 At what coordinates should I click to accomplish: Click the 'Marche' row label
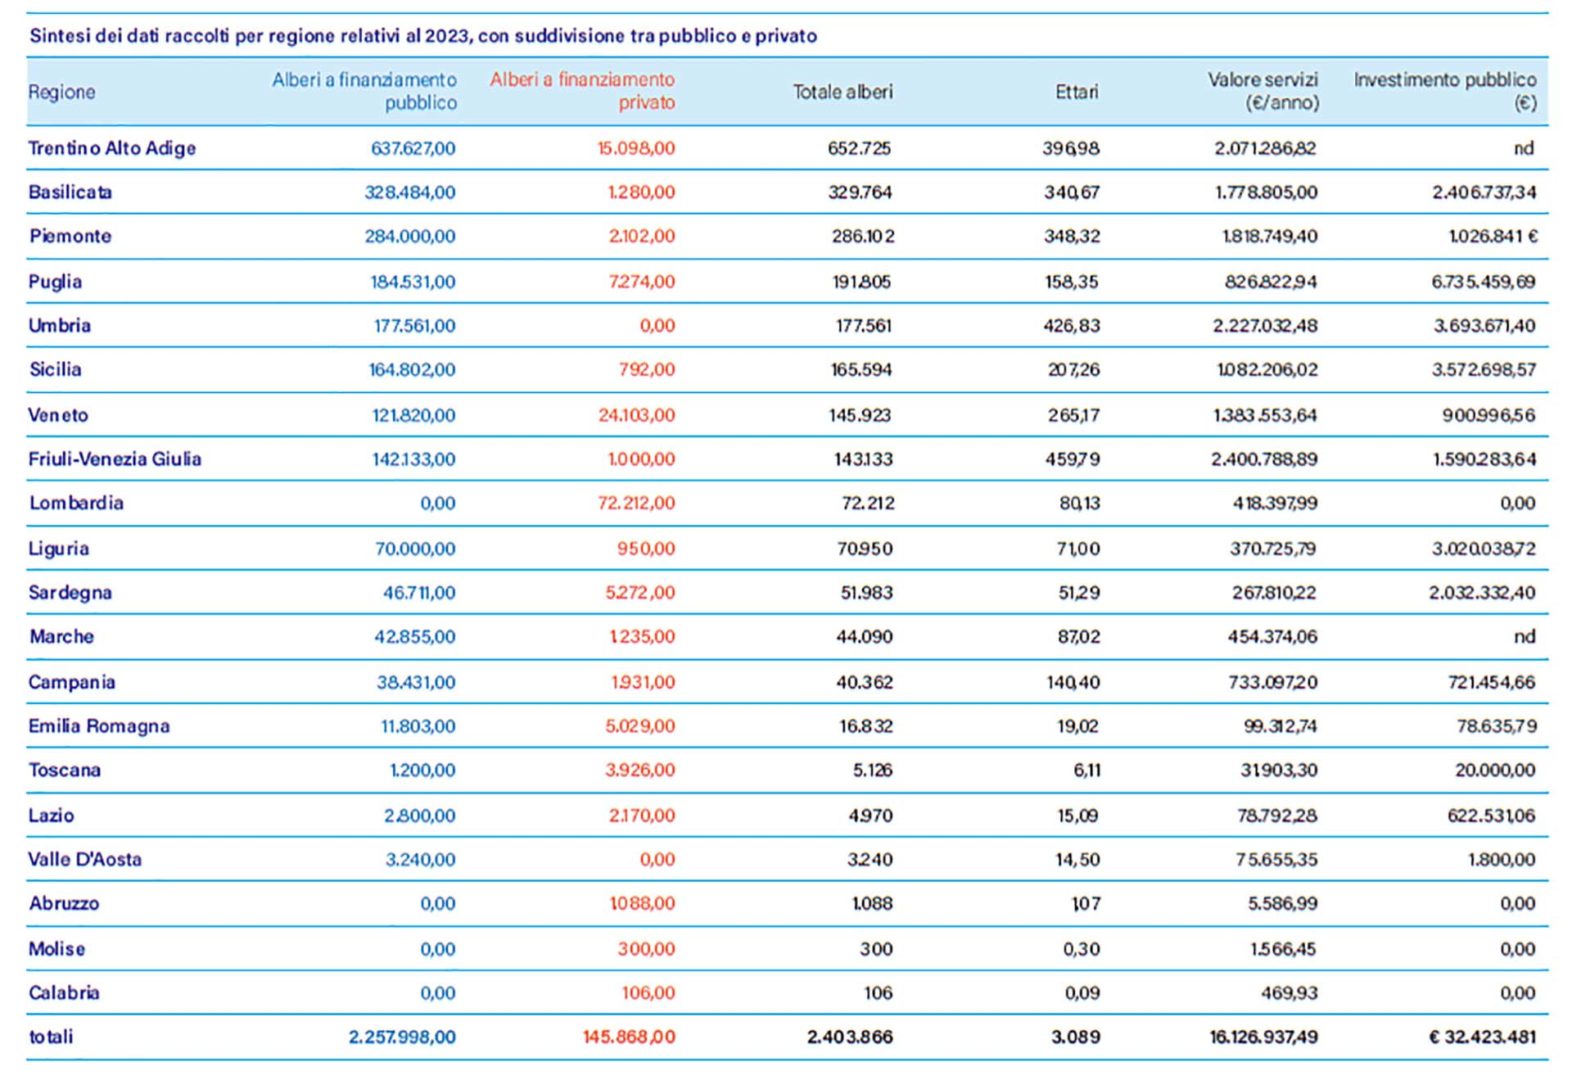point(61,636)
